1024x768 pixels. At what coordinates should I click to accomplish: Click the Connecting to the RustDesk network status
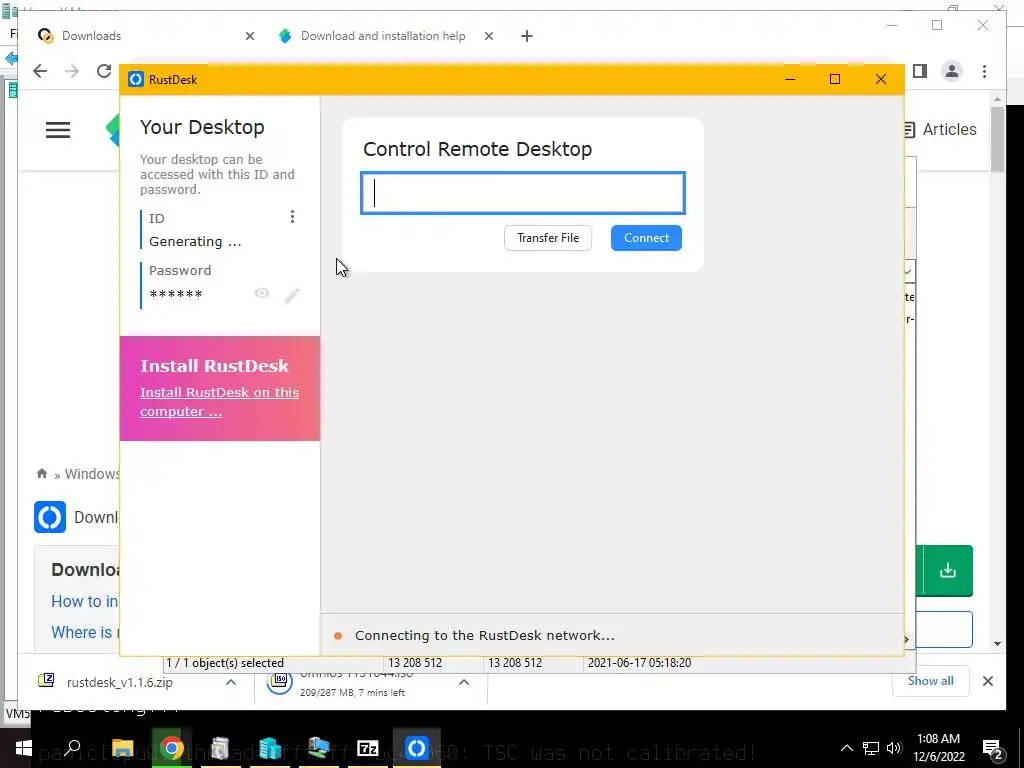pyautogui.click(x=484, y=635)
